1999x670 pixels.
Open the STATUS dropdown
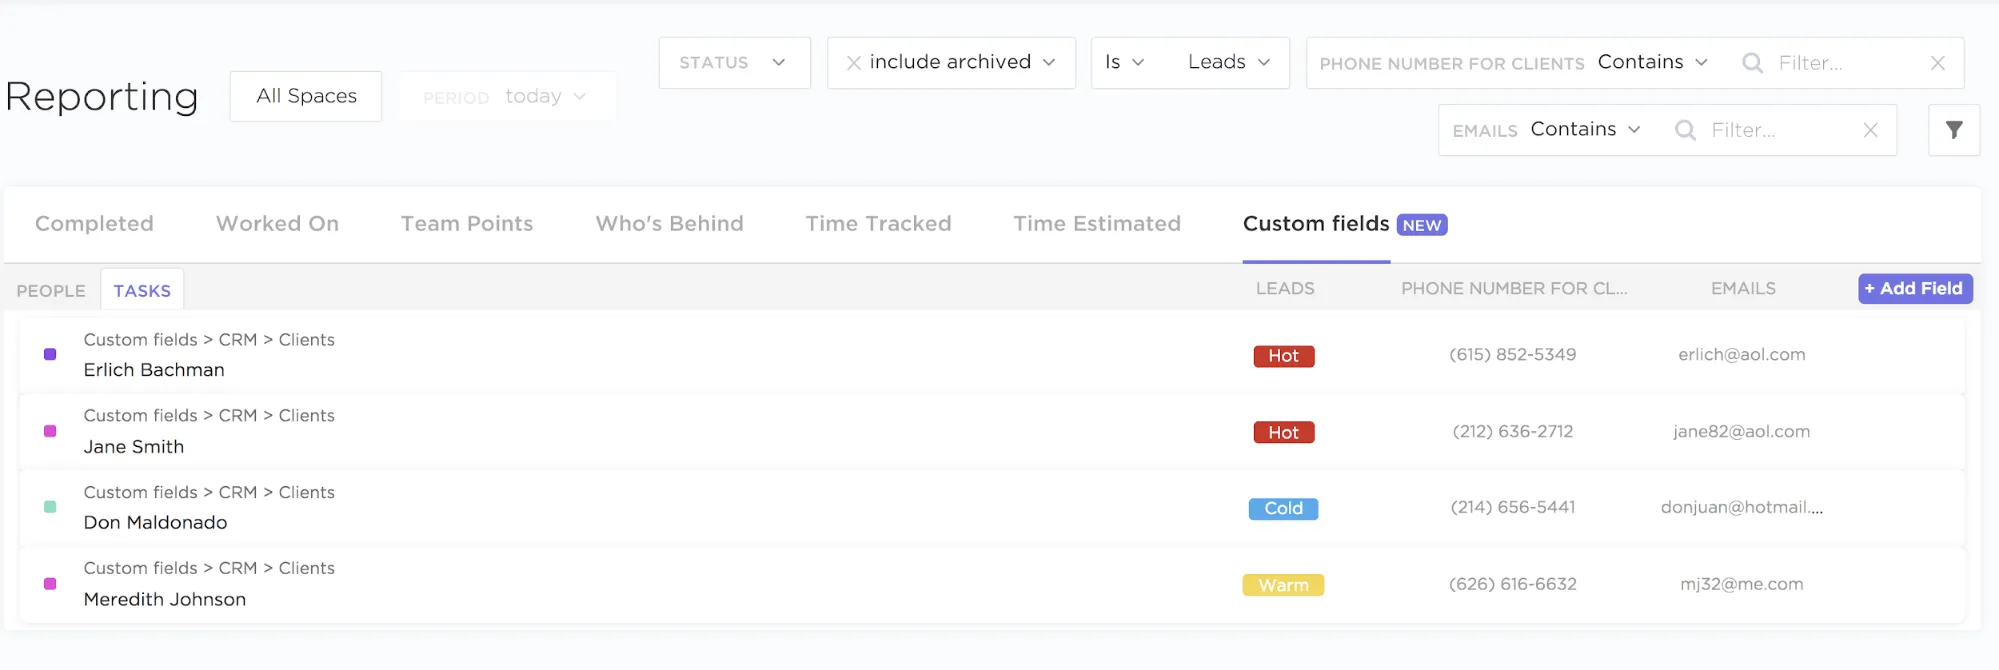tap(734, 63)
